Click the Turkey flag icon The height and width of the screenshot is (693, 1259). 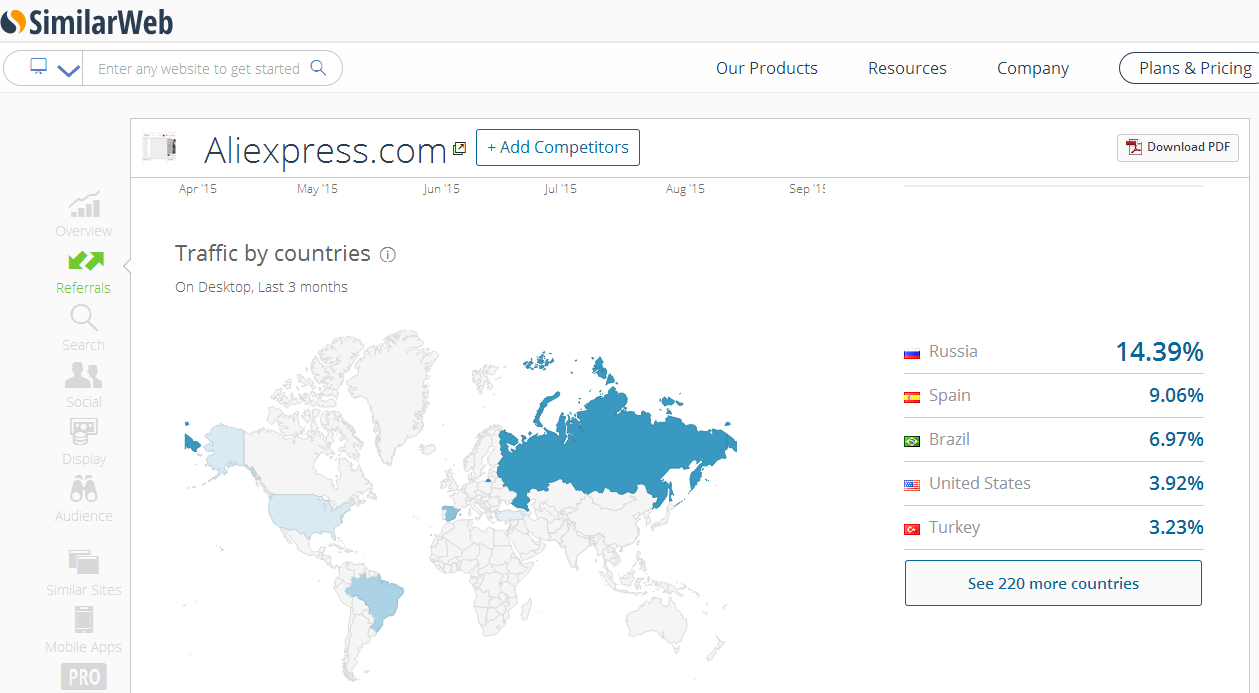(912, 529)
